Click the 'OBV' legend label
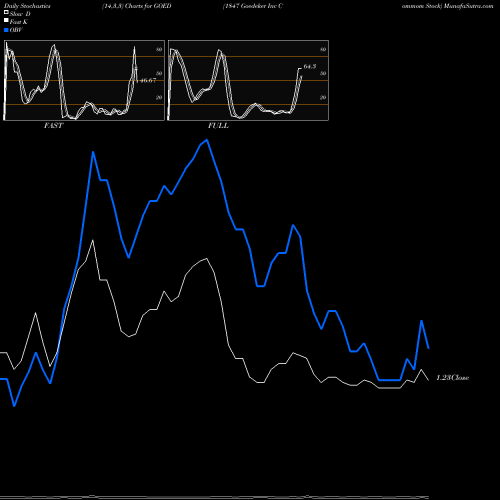500x500 pixels. [x=16, y=30]
